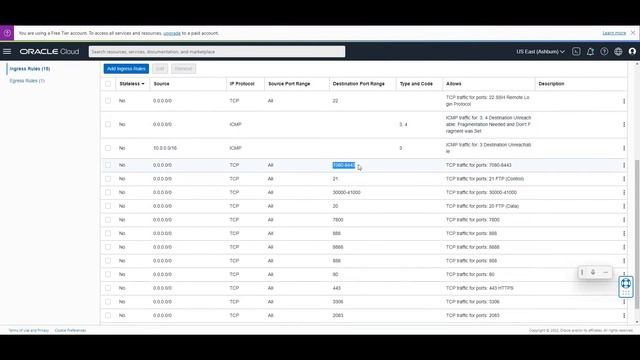Screen dimensions: 640x360
Task: Click the 10.0.0.0/16 source cell
Action: [165, 148]
